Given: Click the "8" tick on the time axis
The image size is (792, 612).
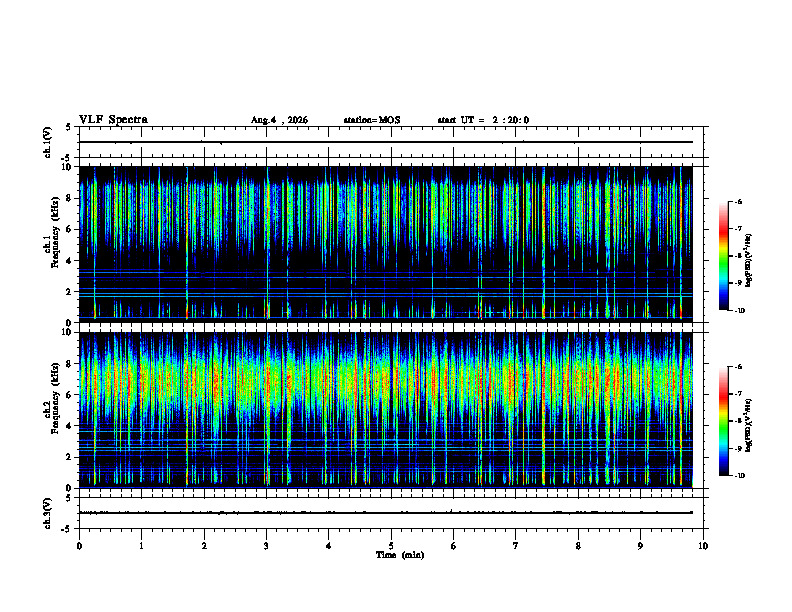Looking at the screenshot, I should pyautogui.click(x=578, y=546).
